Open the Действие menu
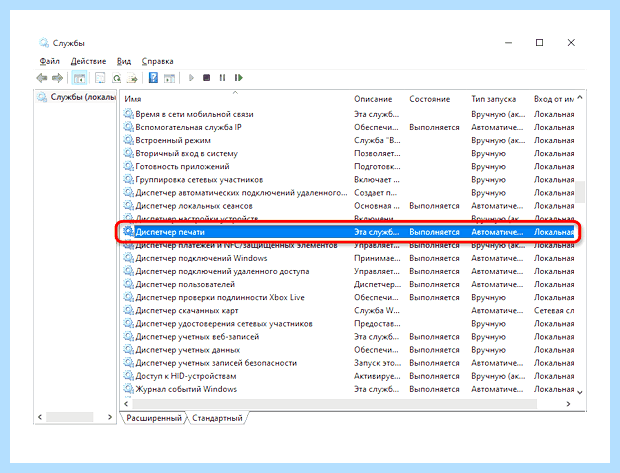620x473 pixels. 88,61
